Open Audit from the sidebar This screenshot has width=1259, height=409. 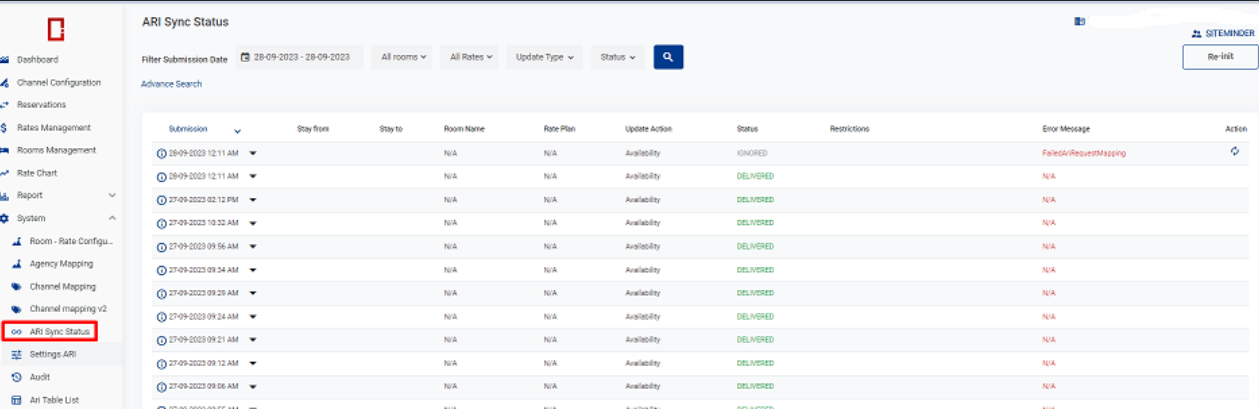[x=40, y=377]
